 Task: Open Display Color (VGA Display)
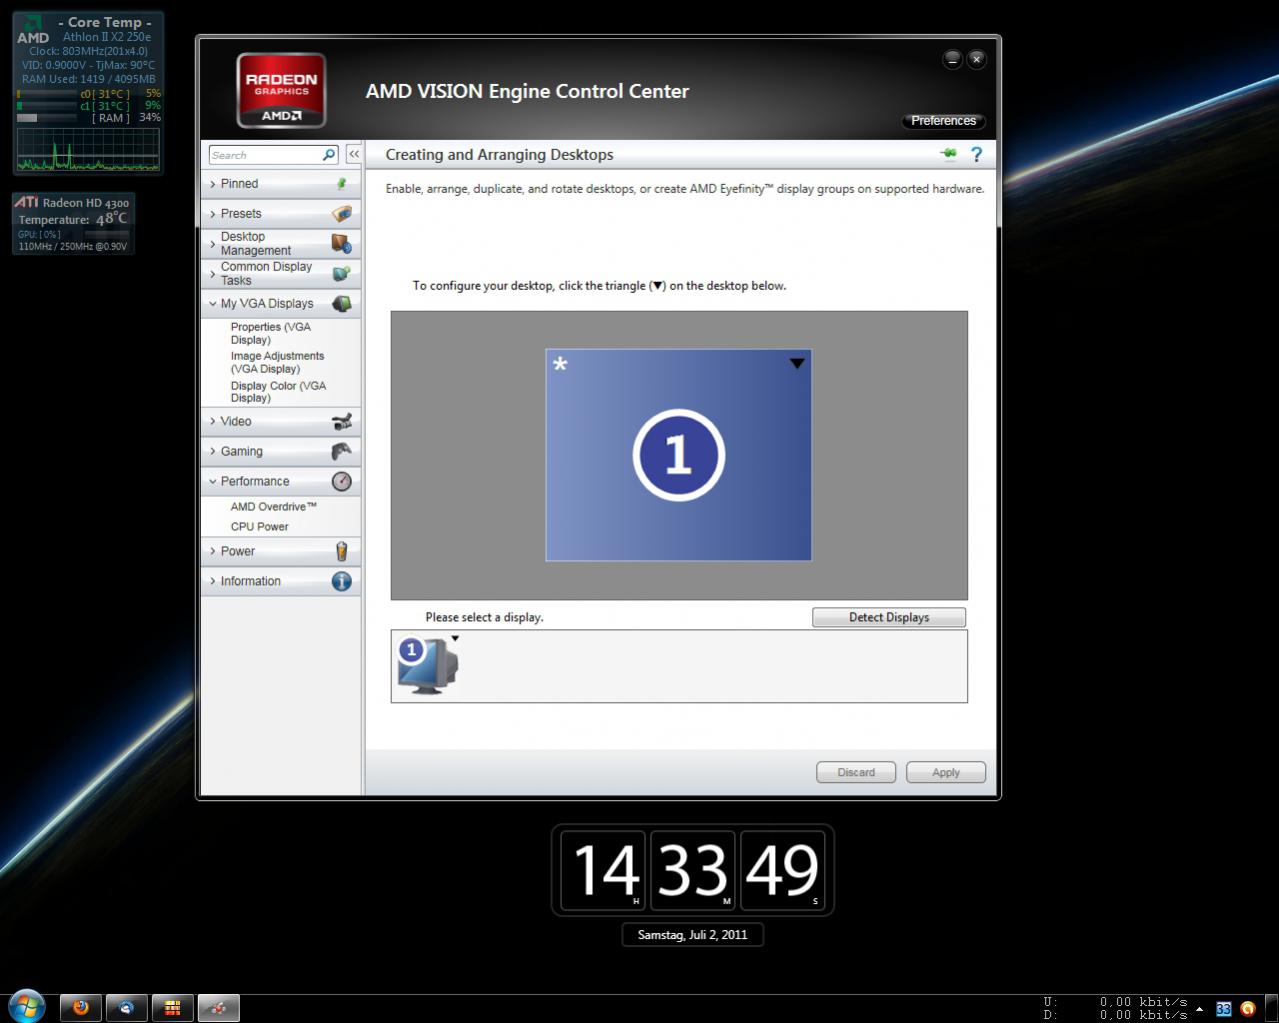[278, 391]
